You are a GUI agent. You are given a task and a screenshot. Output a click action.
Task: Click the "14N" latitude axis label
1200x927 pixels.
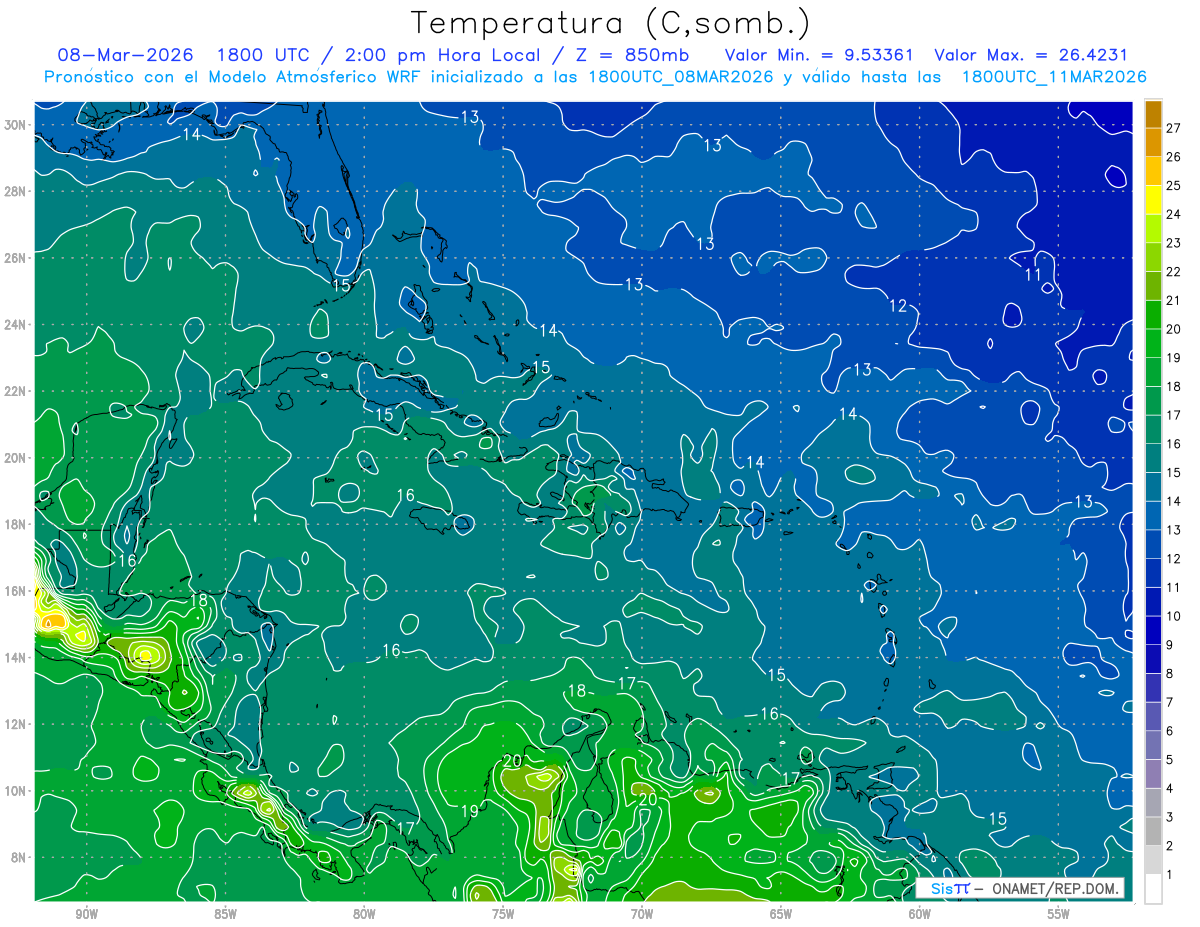(x=17, y=657)
